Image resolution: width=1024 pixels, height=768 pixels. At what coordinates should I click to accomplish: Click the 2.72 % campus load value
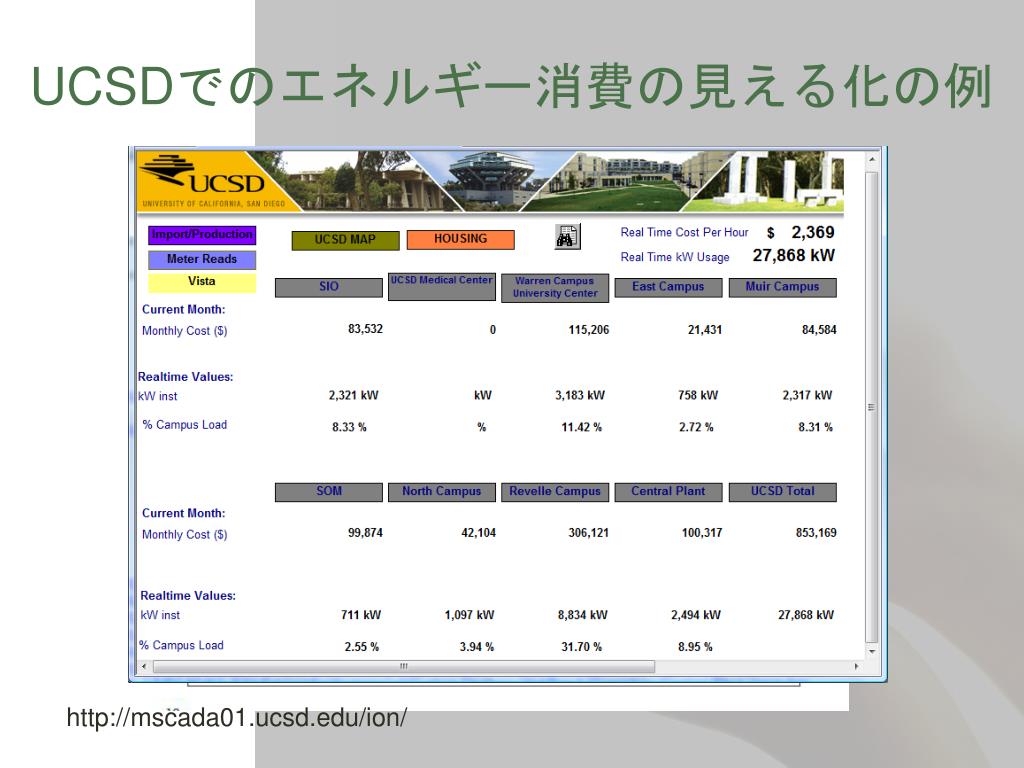click(696, 427)
